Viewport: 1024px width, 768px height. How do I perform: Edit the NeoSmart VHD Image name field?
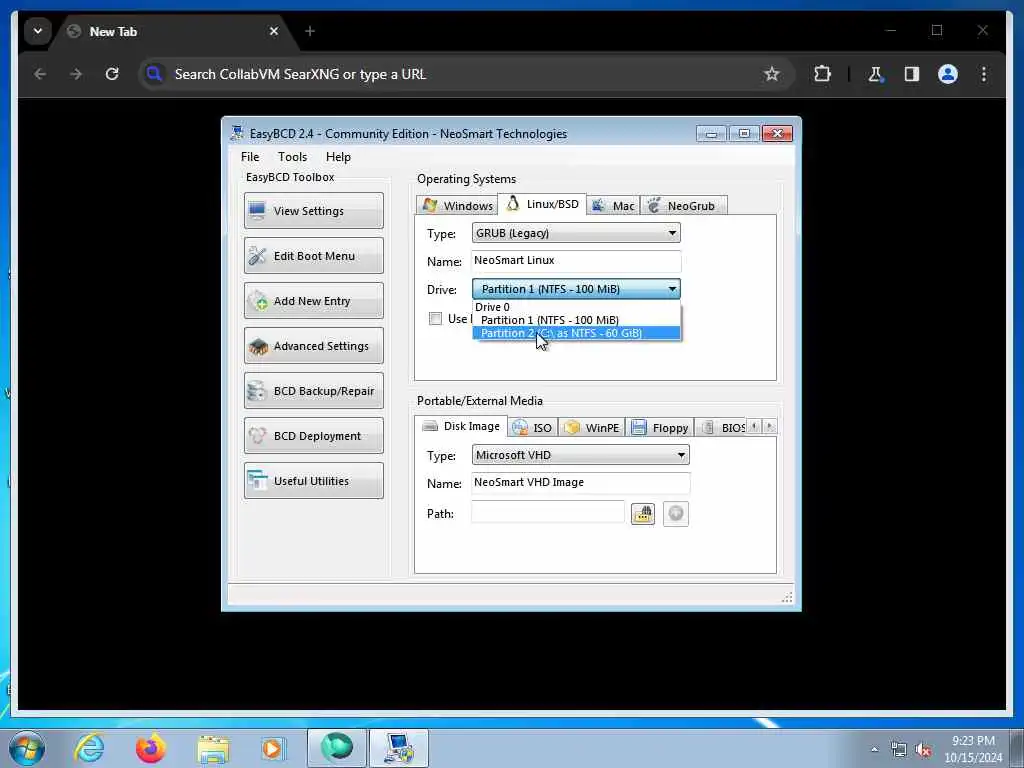(x=581, y=483)
